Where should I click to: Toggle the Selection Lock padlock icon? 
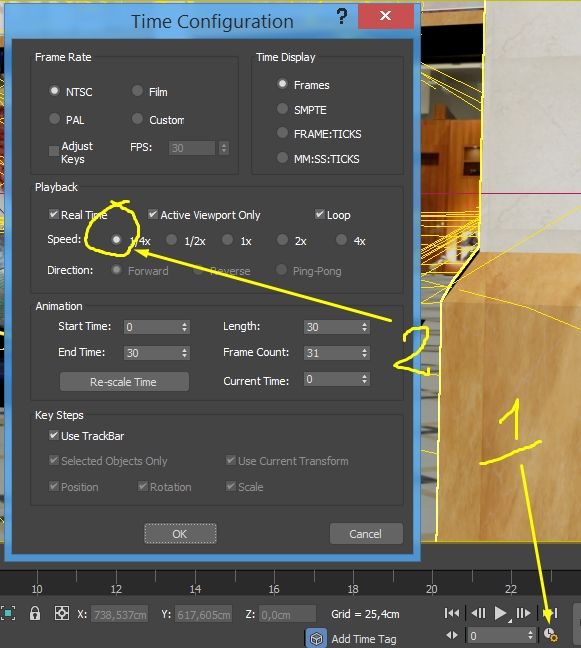coord(35,613)
